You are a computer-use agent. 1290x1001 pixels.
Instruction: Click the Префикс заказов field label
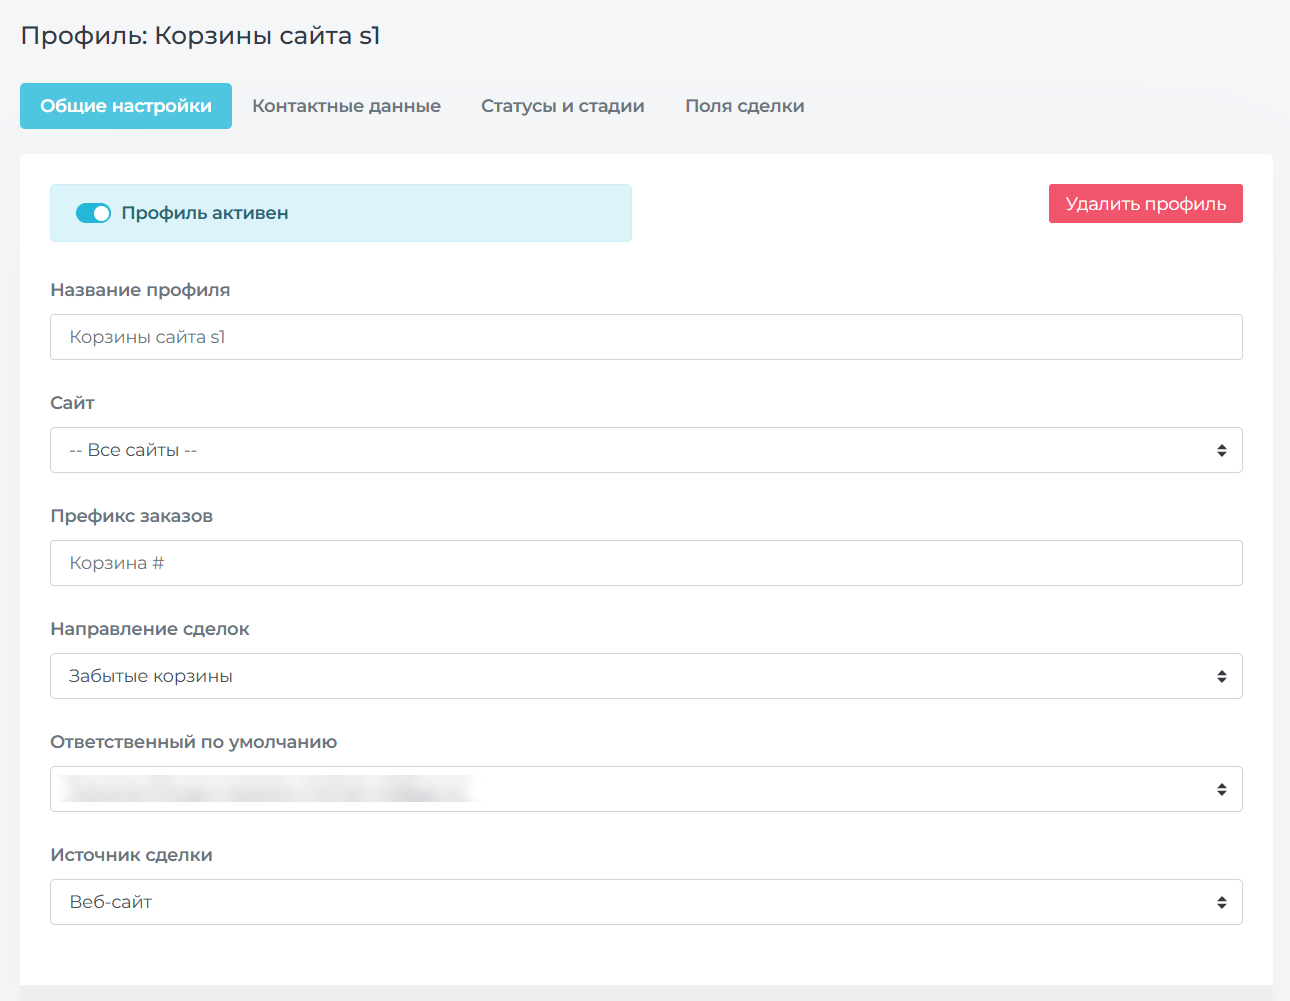click(131, 516)
